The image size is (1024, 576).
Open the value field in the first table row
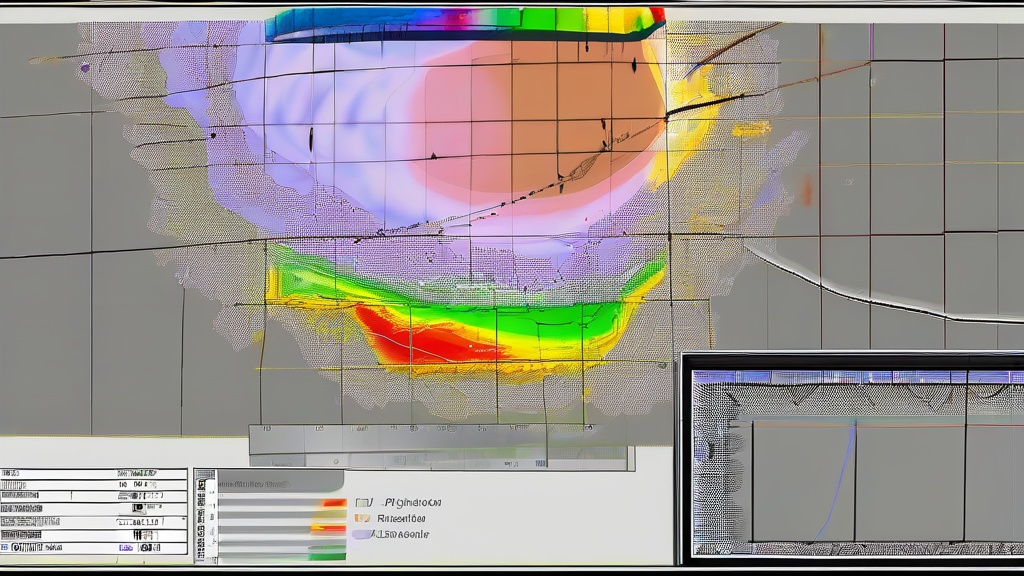point(137,472)
